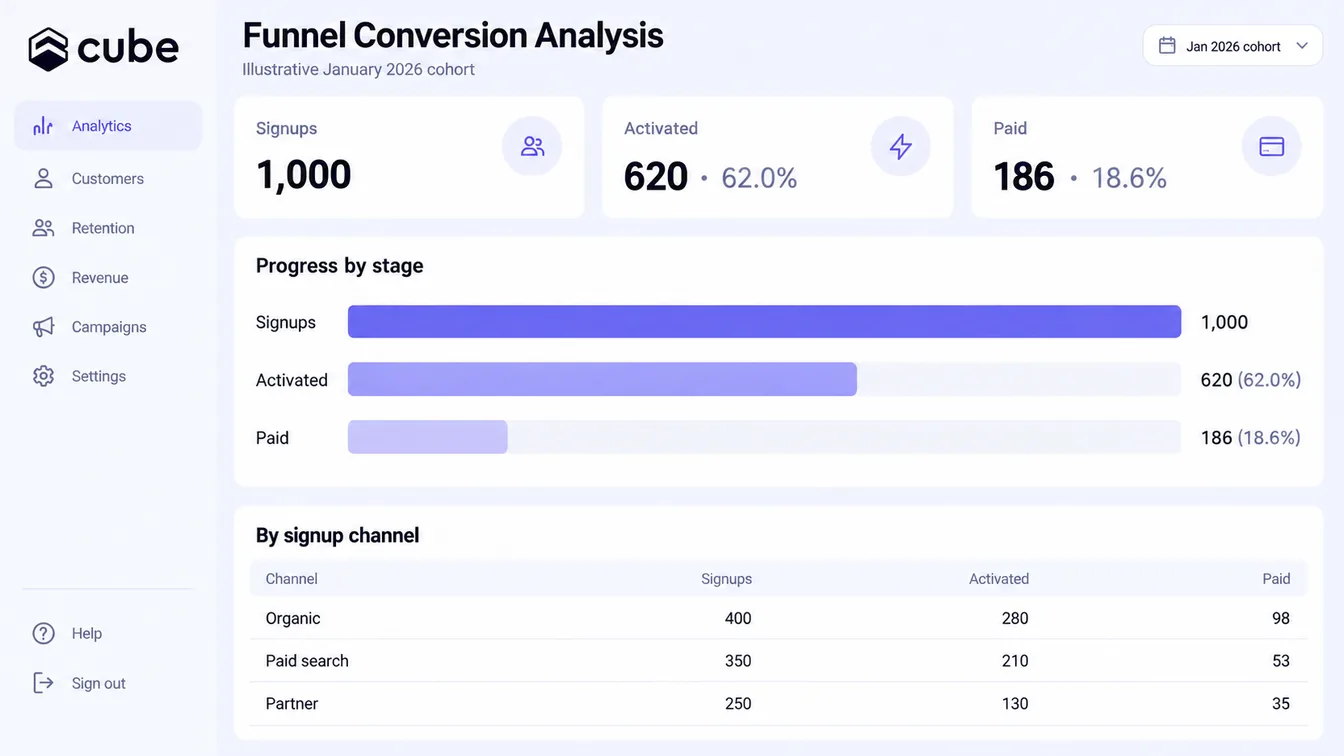Click the Sign out link
This screenshot has width=1344, height=756.
point(99,683)
